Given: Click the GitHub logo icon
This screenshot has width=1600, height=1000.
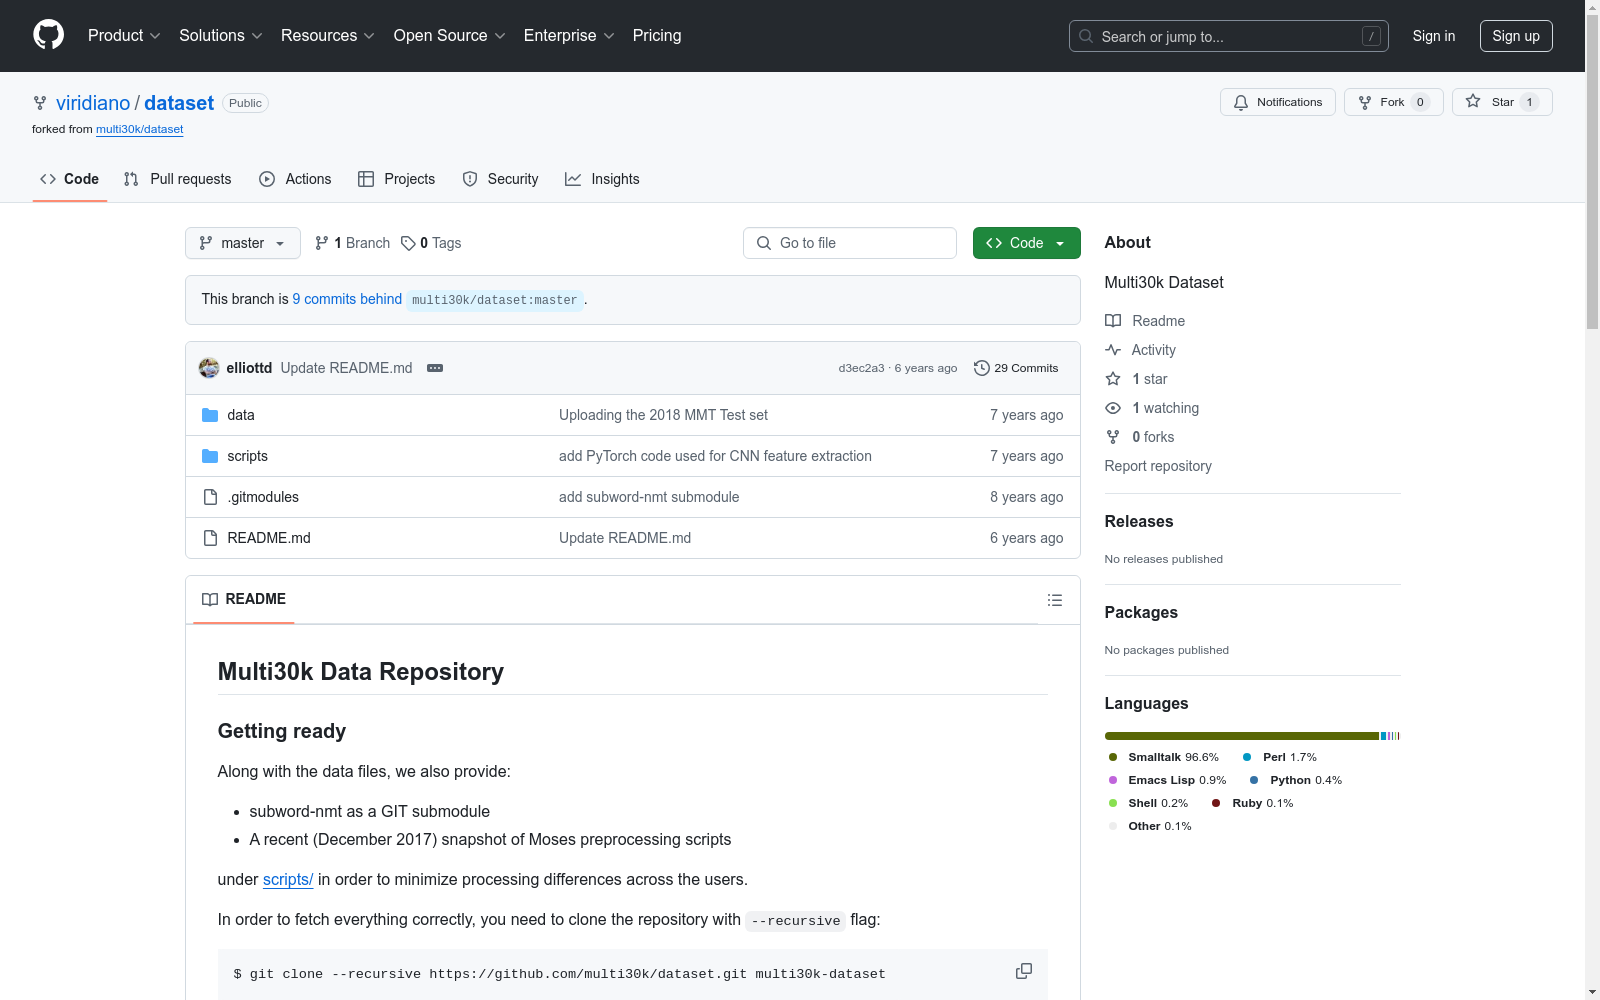Looking at the screenshot, I should click(x=48, y=35).
